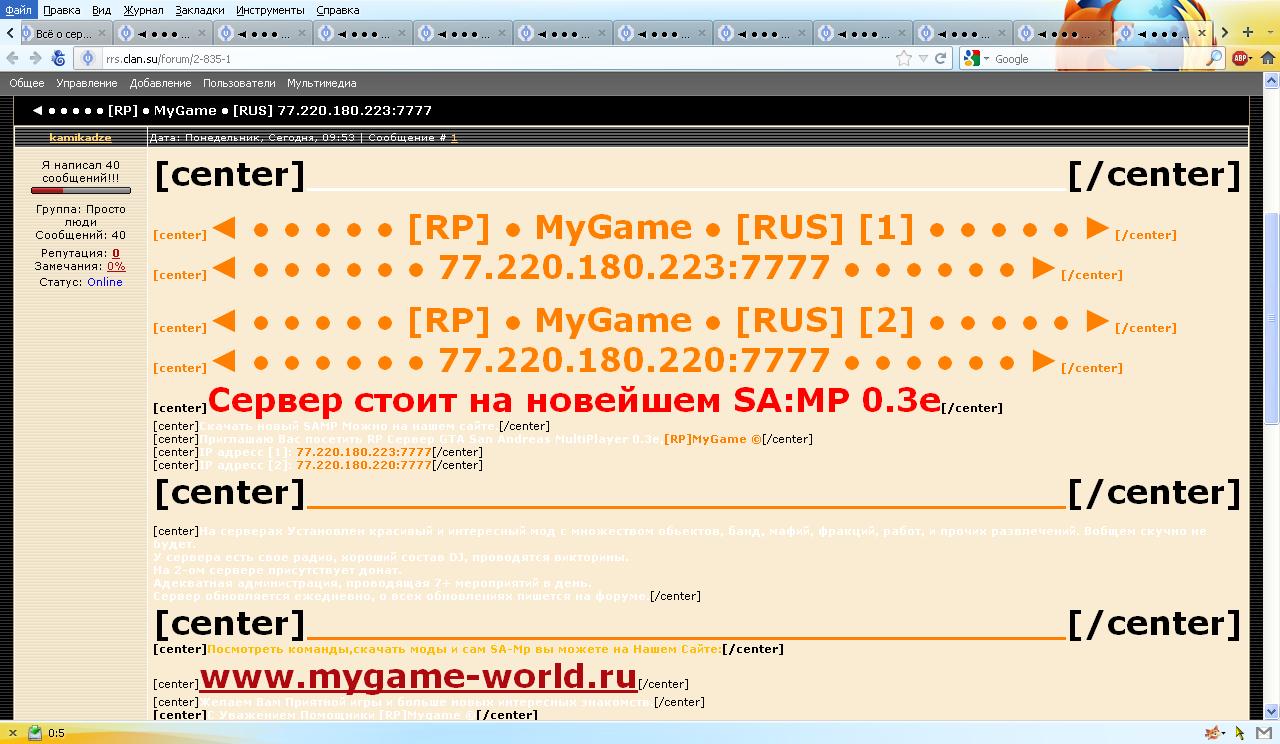Viewport: 1280px width, 744px height.
Task: Open the Справка menu
Action: 338,9
